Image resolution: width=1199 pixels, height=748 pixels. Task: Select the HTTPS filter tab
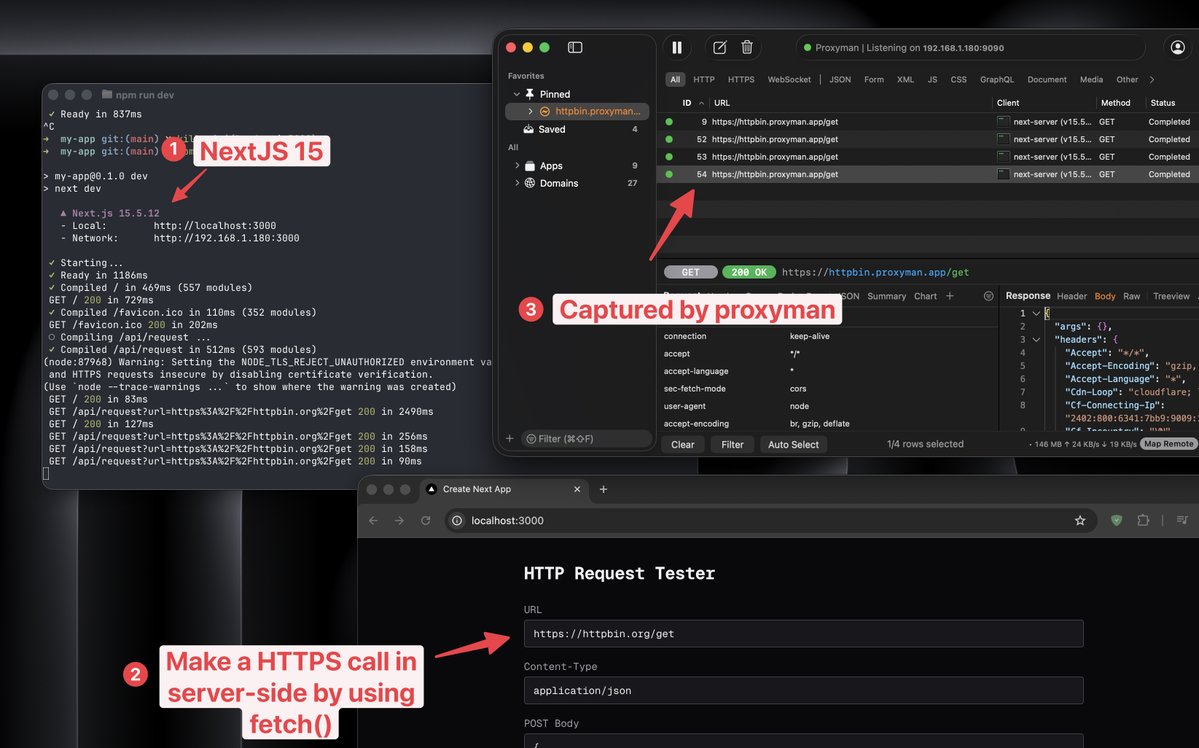pos(741,80)
